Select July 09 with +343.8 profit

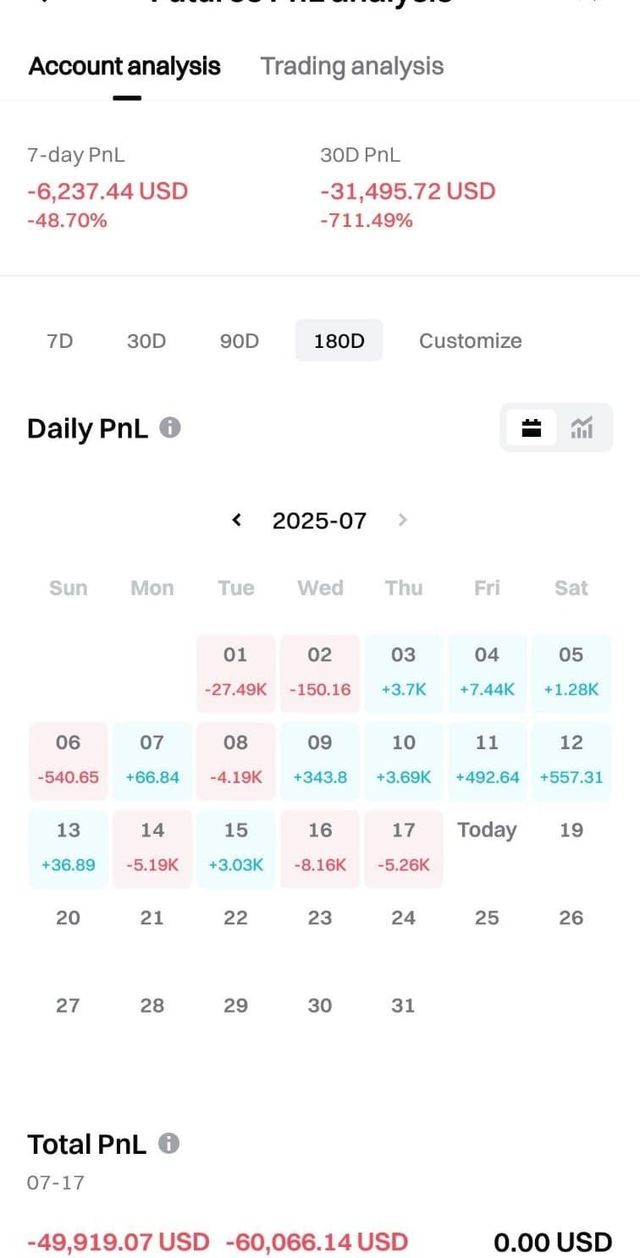point(320,759)
